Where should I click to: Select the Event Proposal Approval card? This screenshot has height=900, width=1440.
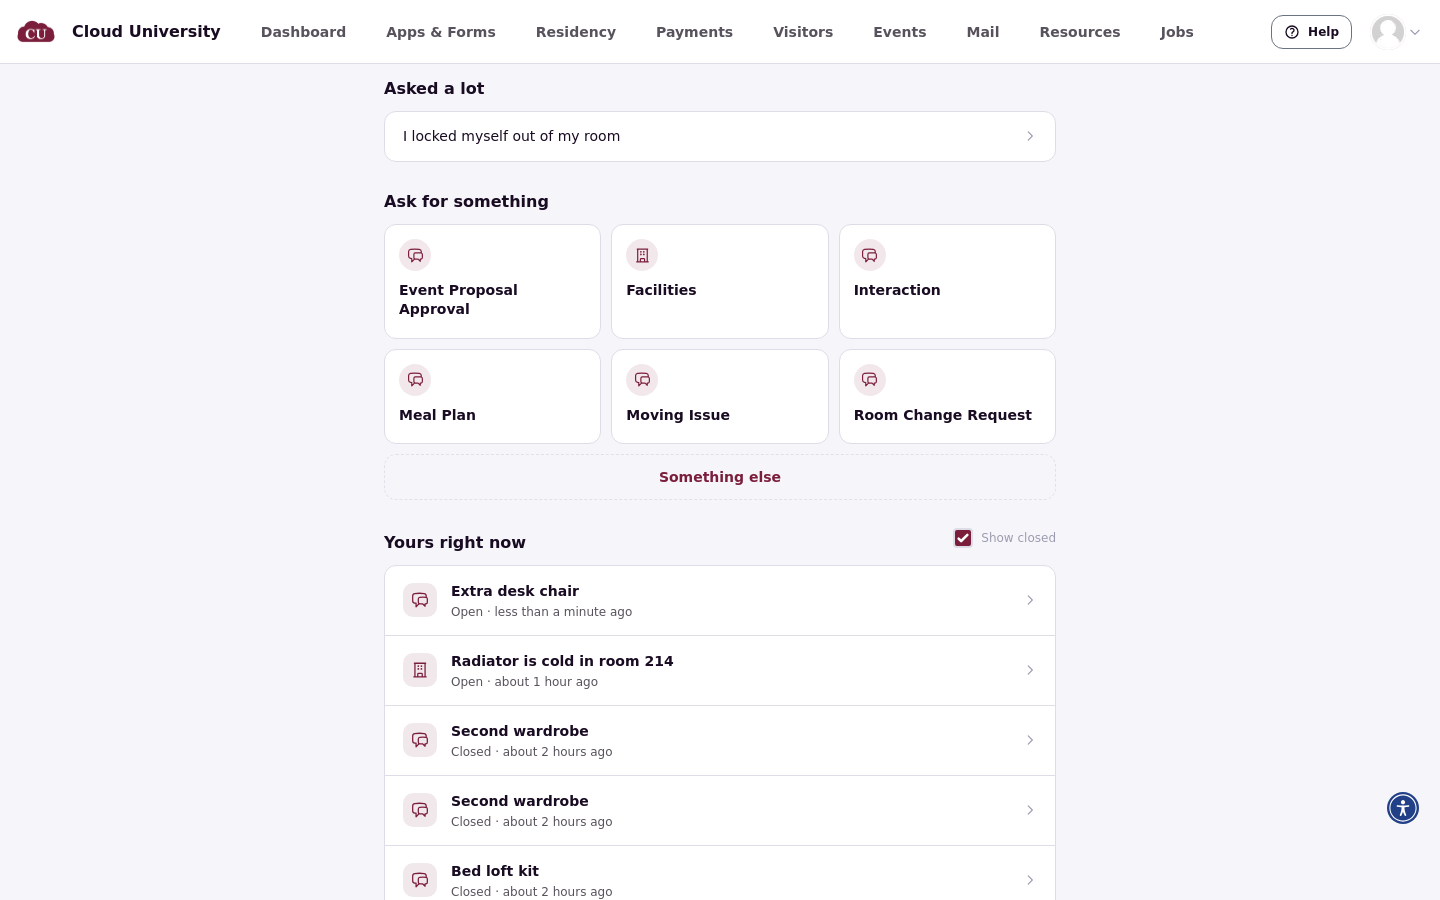pyautogui.click(x=492, y=281)
